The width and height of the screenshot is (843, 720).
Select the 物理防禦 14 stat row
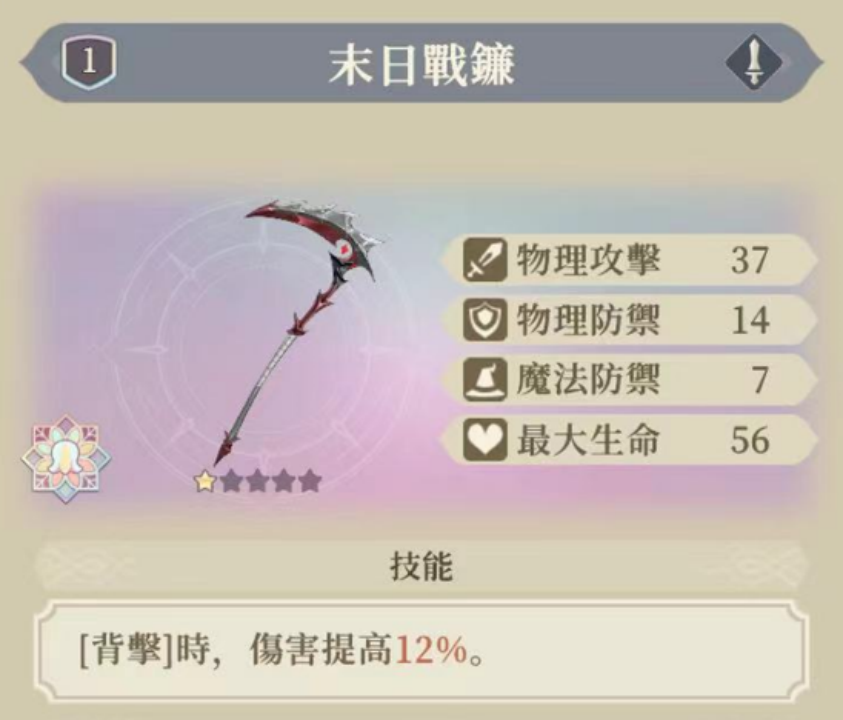click(629, 320)
